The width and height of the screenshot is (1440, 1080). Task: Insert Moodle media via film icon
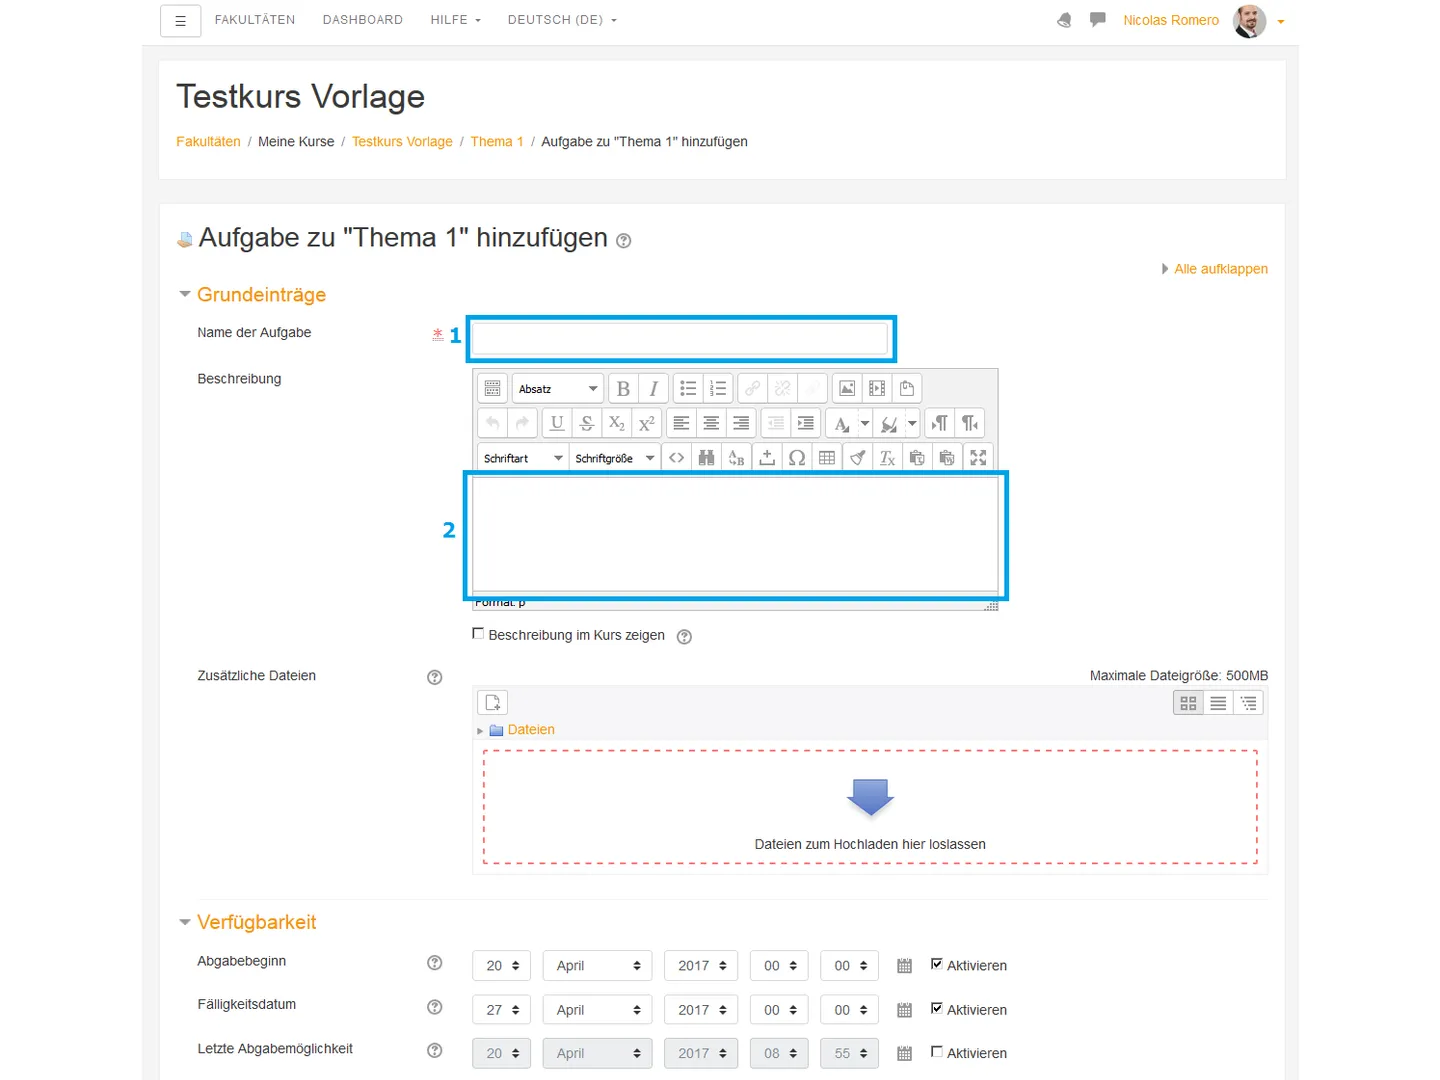[877, 389]
